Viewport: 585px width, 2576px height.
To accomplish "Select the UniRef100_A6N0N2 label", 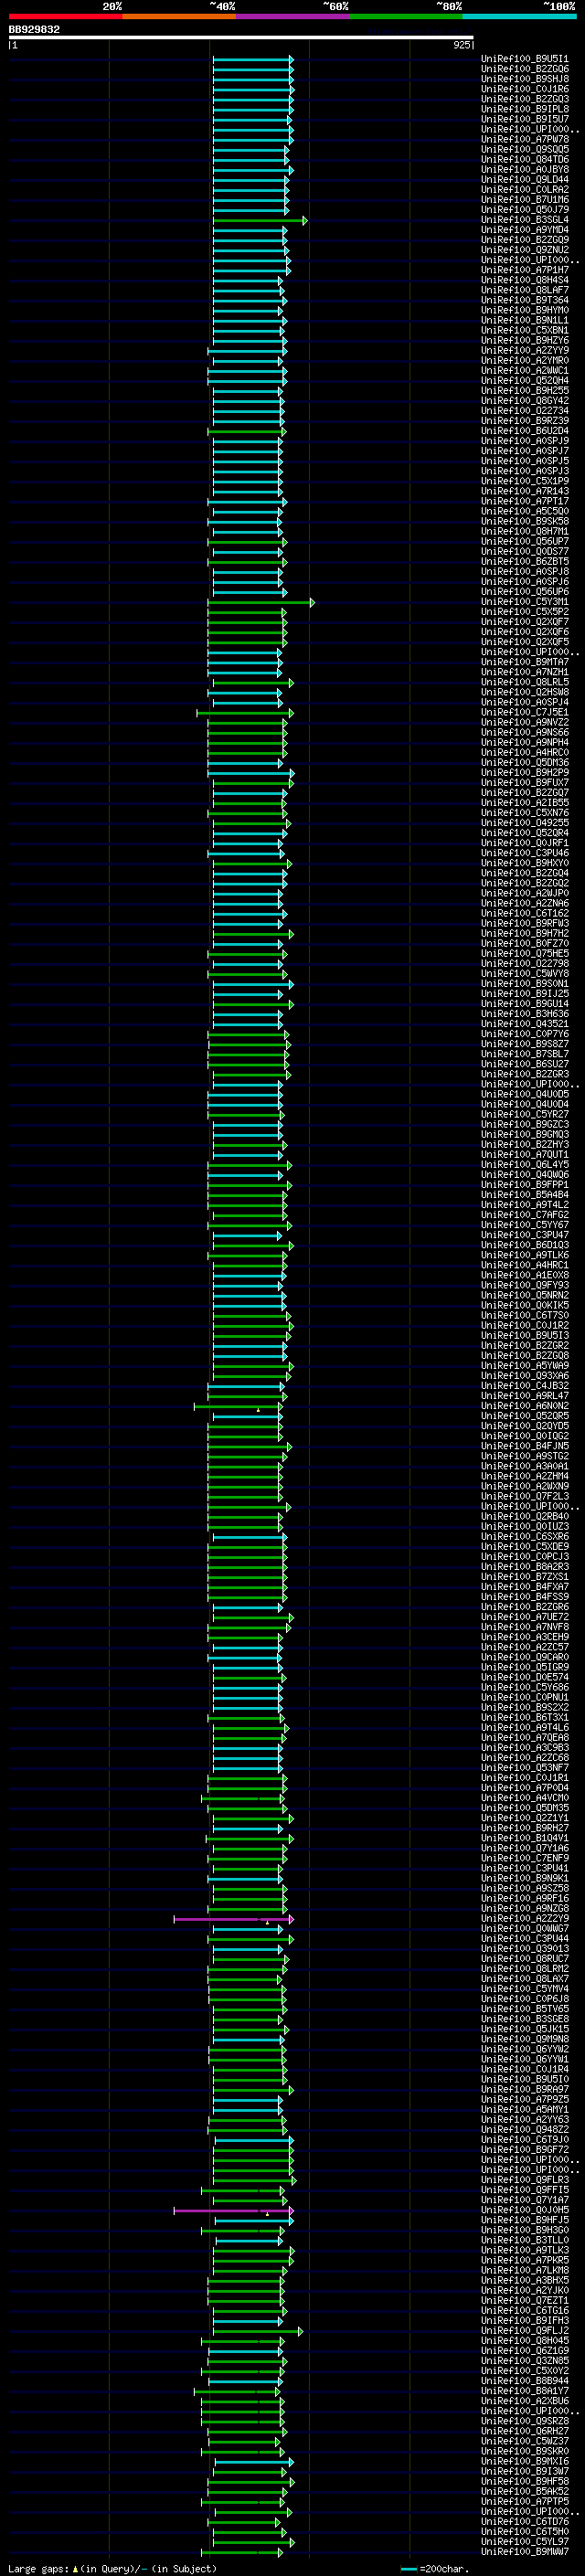I will tap(525, 1406).
